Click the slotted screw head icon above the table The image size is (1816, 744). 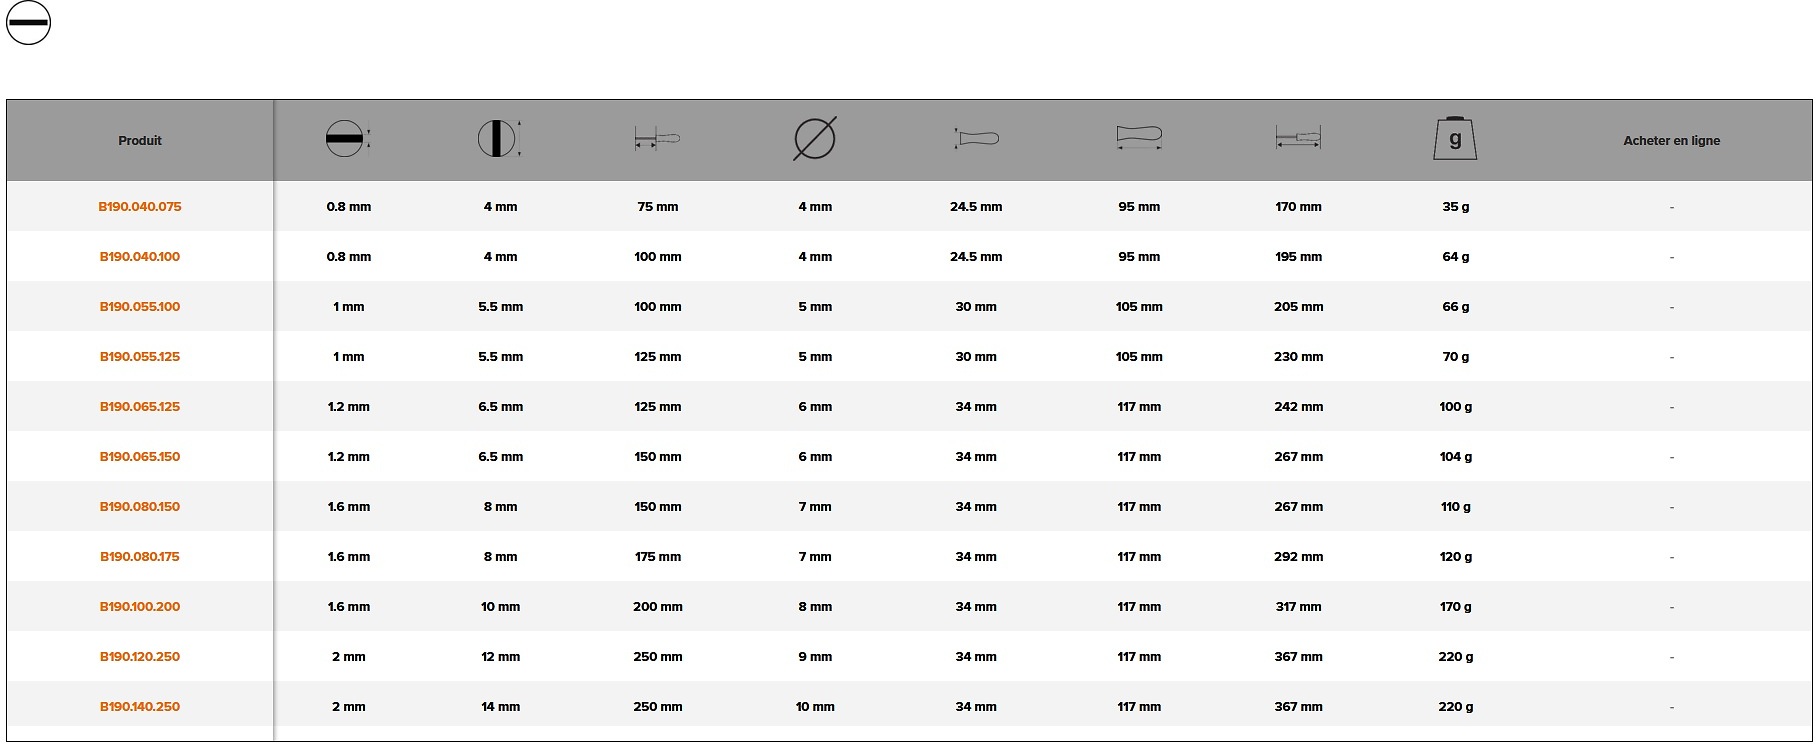[x=28, y=22]
